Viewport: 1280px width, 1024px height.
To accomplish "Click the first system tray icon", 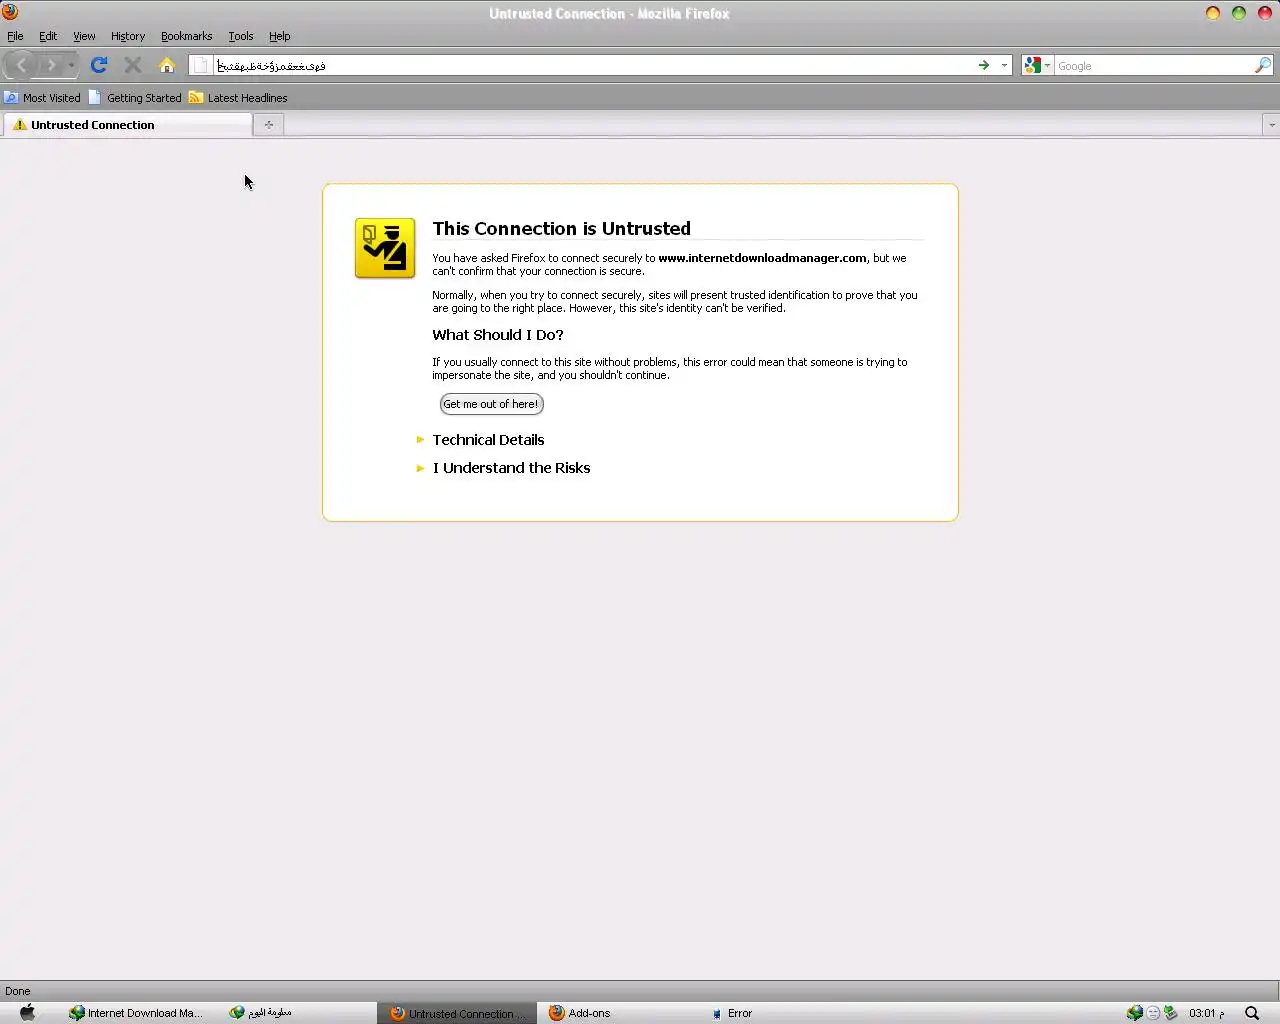I will coord(1134,1013).
